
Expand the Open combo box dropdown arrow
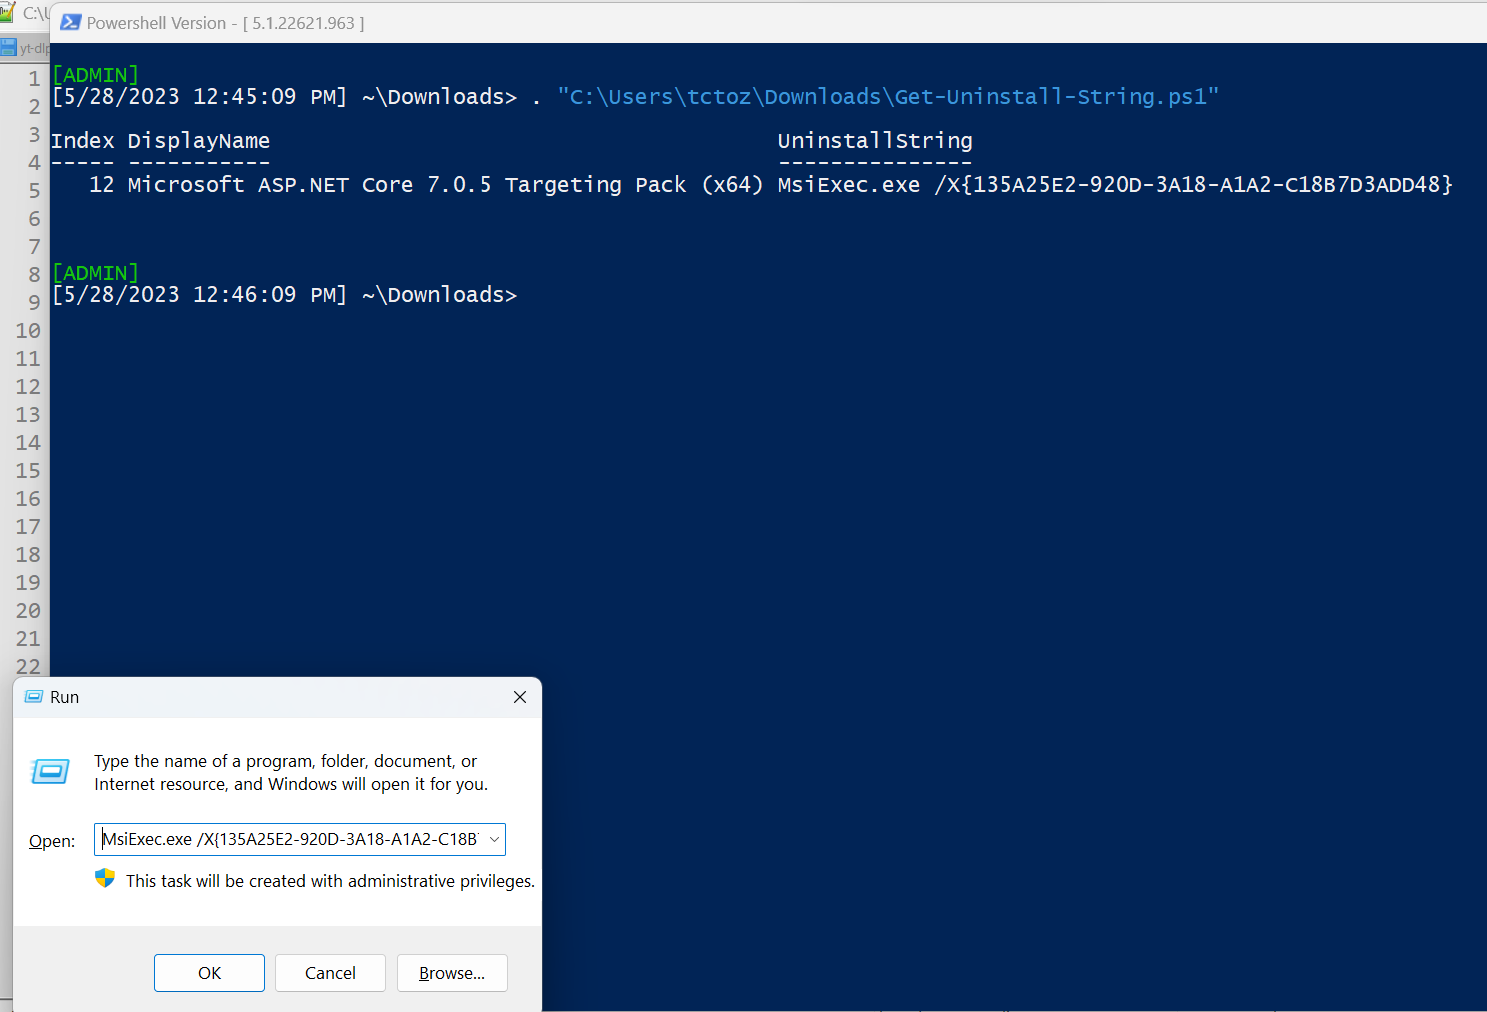point(493,839)
